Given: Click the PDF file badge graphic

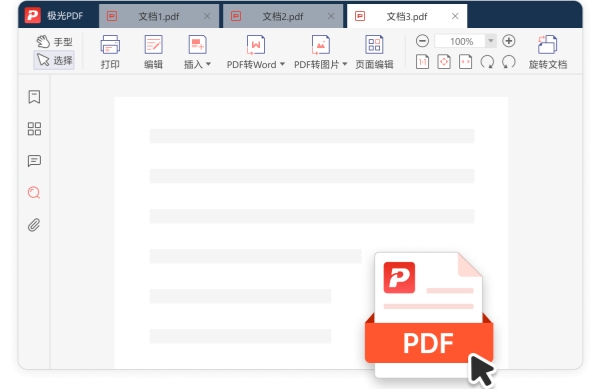Looking at the screenshot, I should coord(429,315).
